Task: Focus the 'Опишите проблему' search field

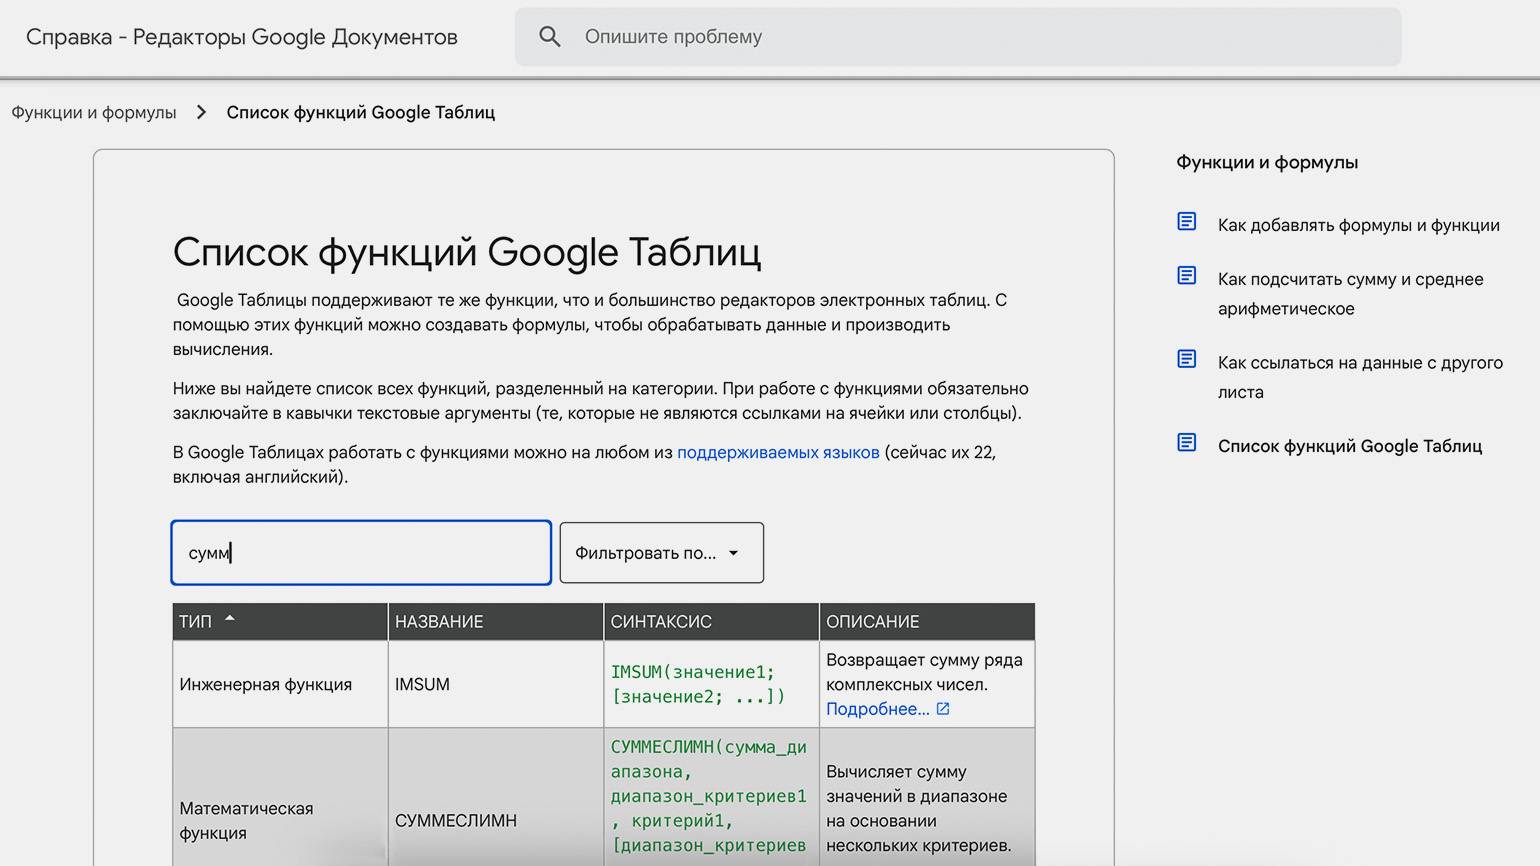Action: pyautogui.click(x=958, y=37)
